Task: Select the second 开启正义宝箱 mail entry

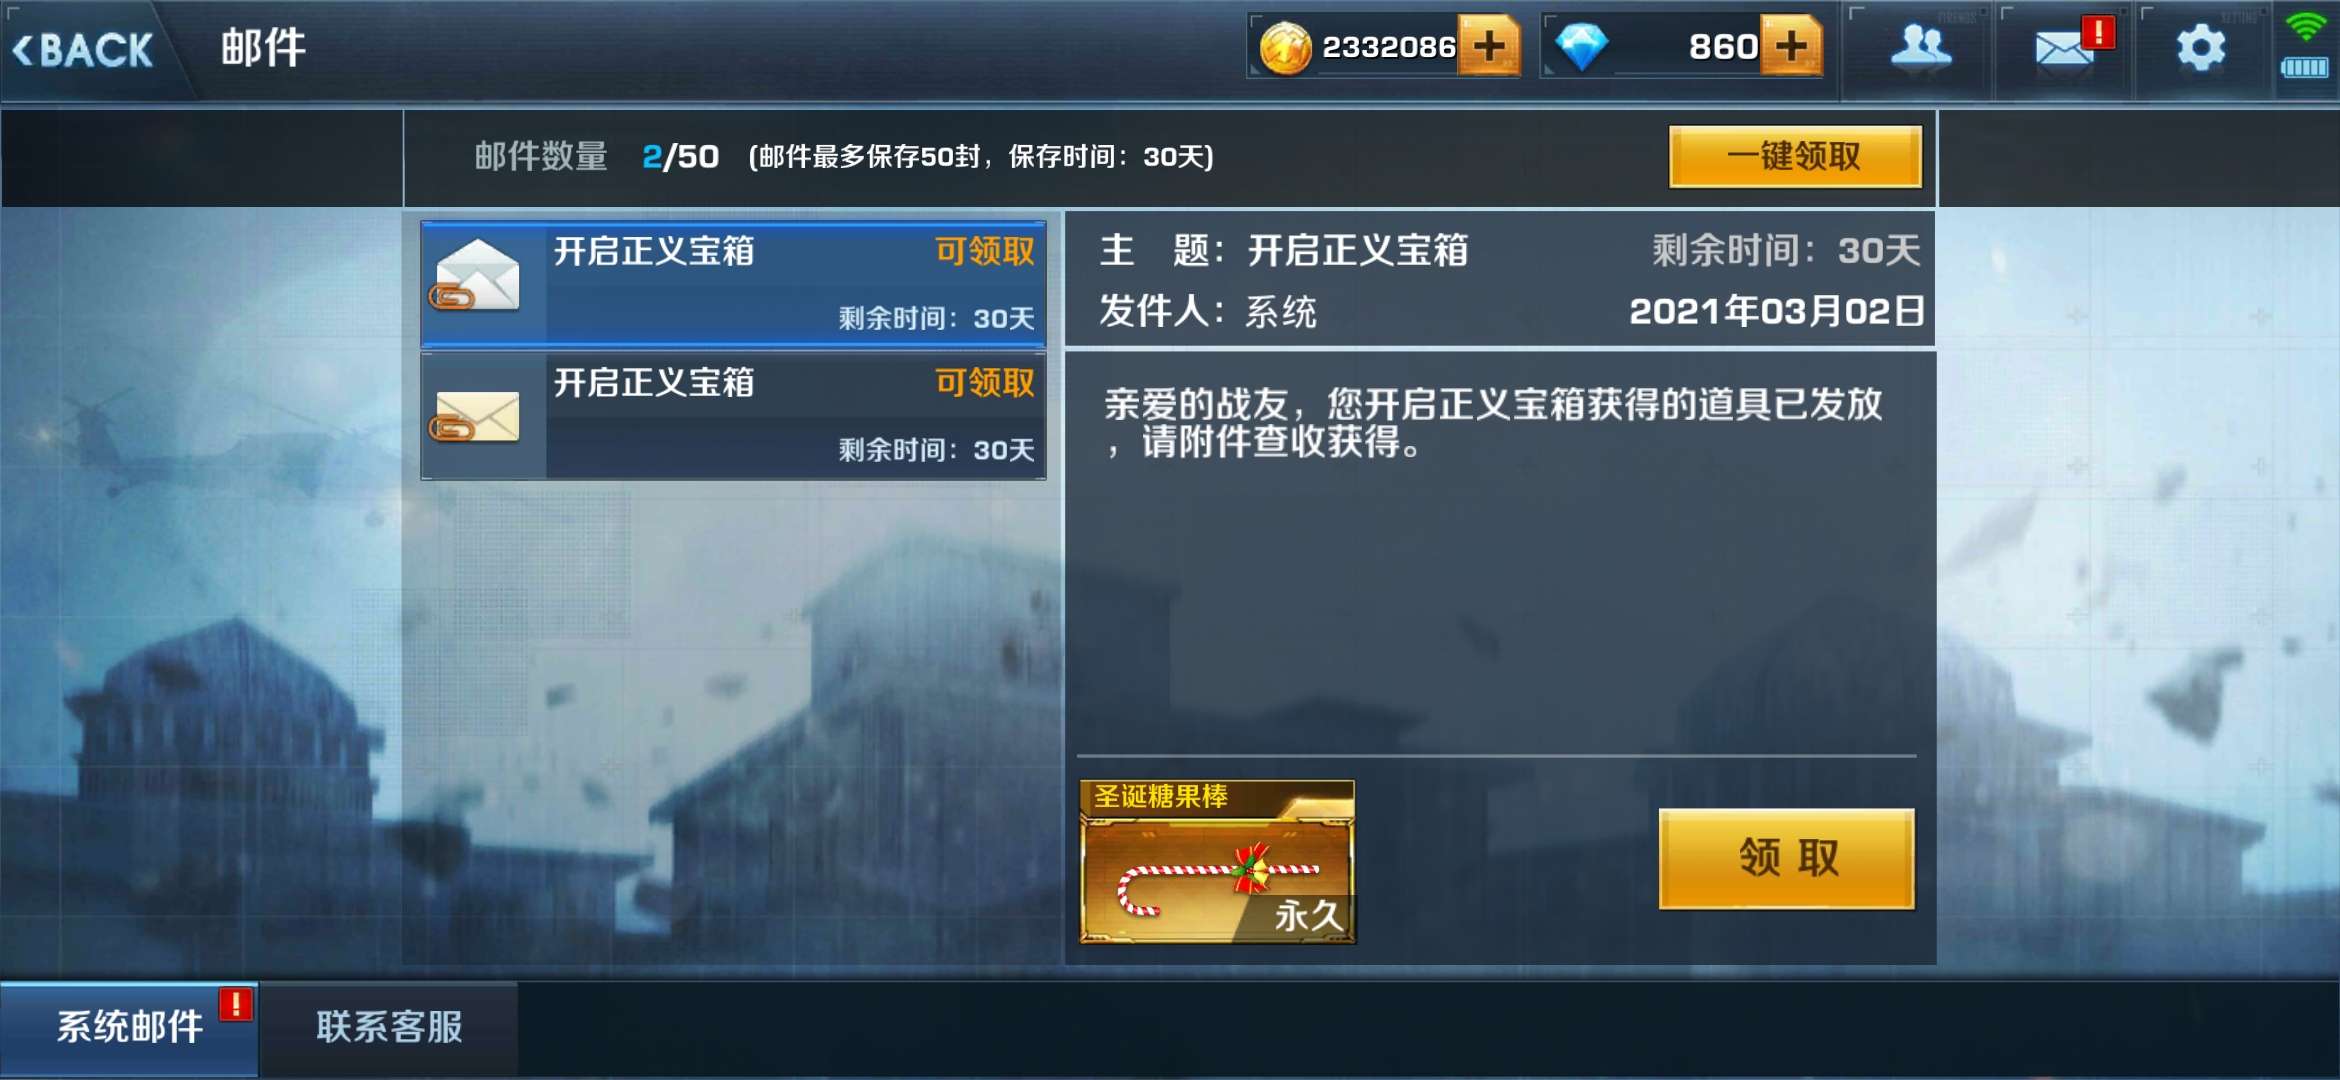Action: (x=733, y=416)
